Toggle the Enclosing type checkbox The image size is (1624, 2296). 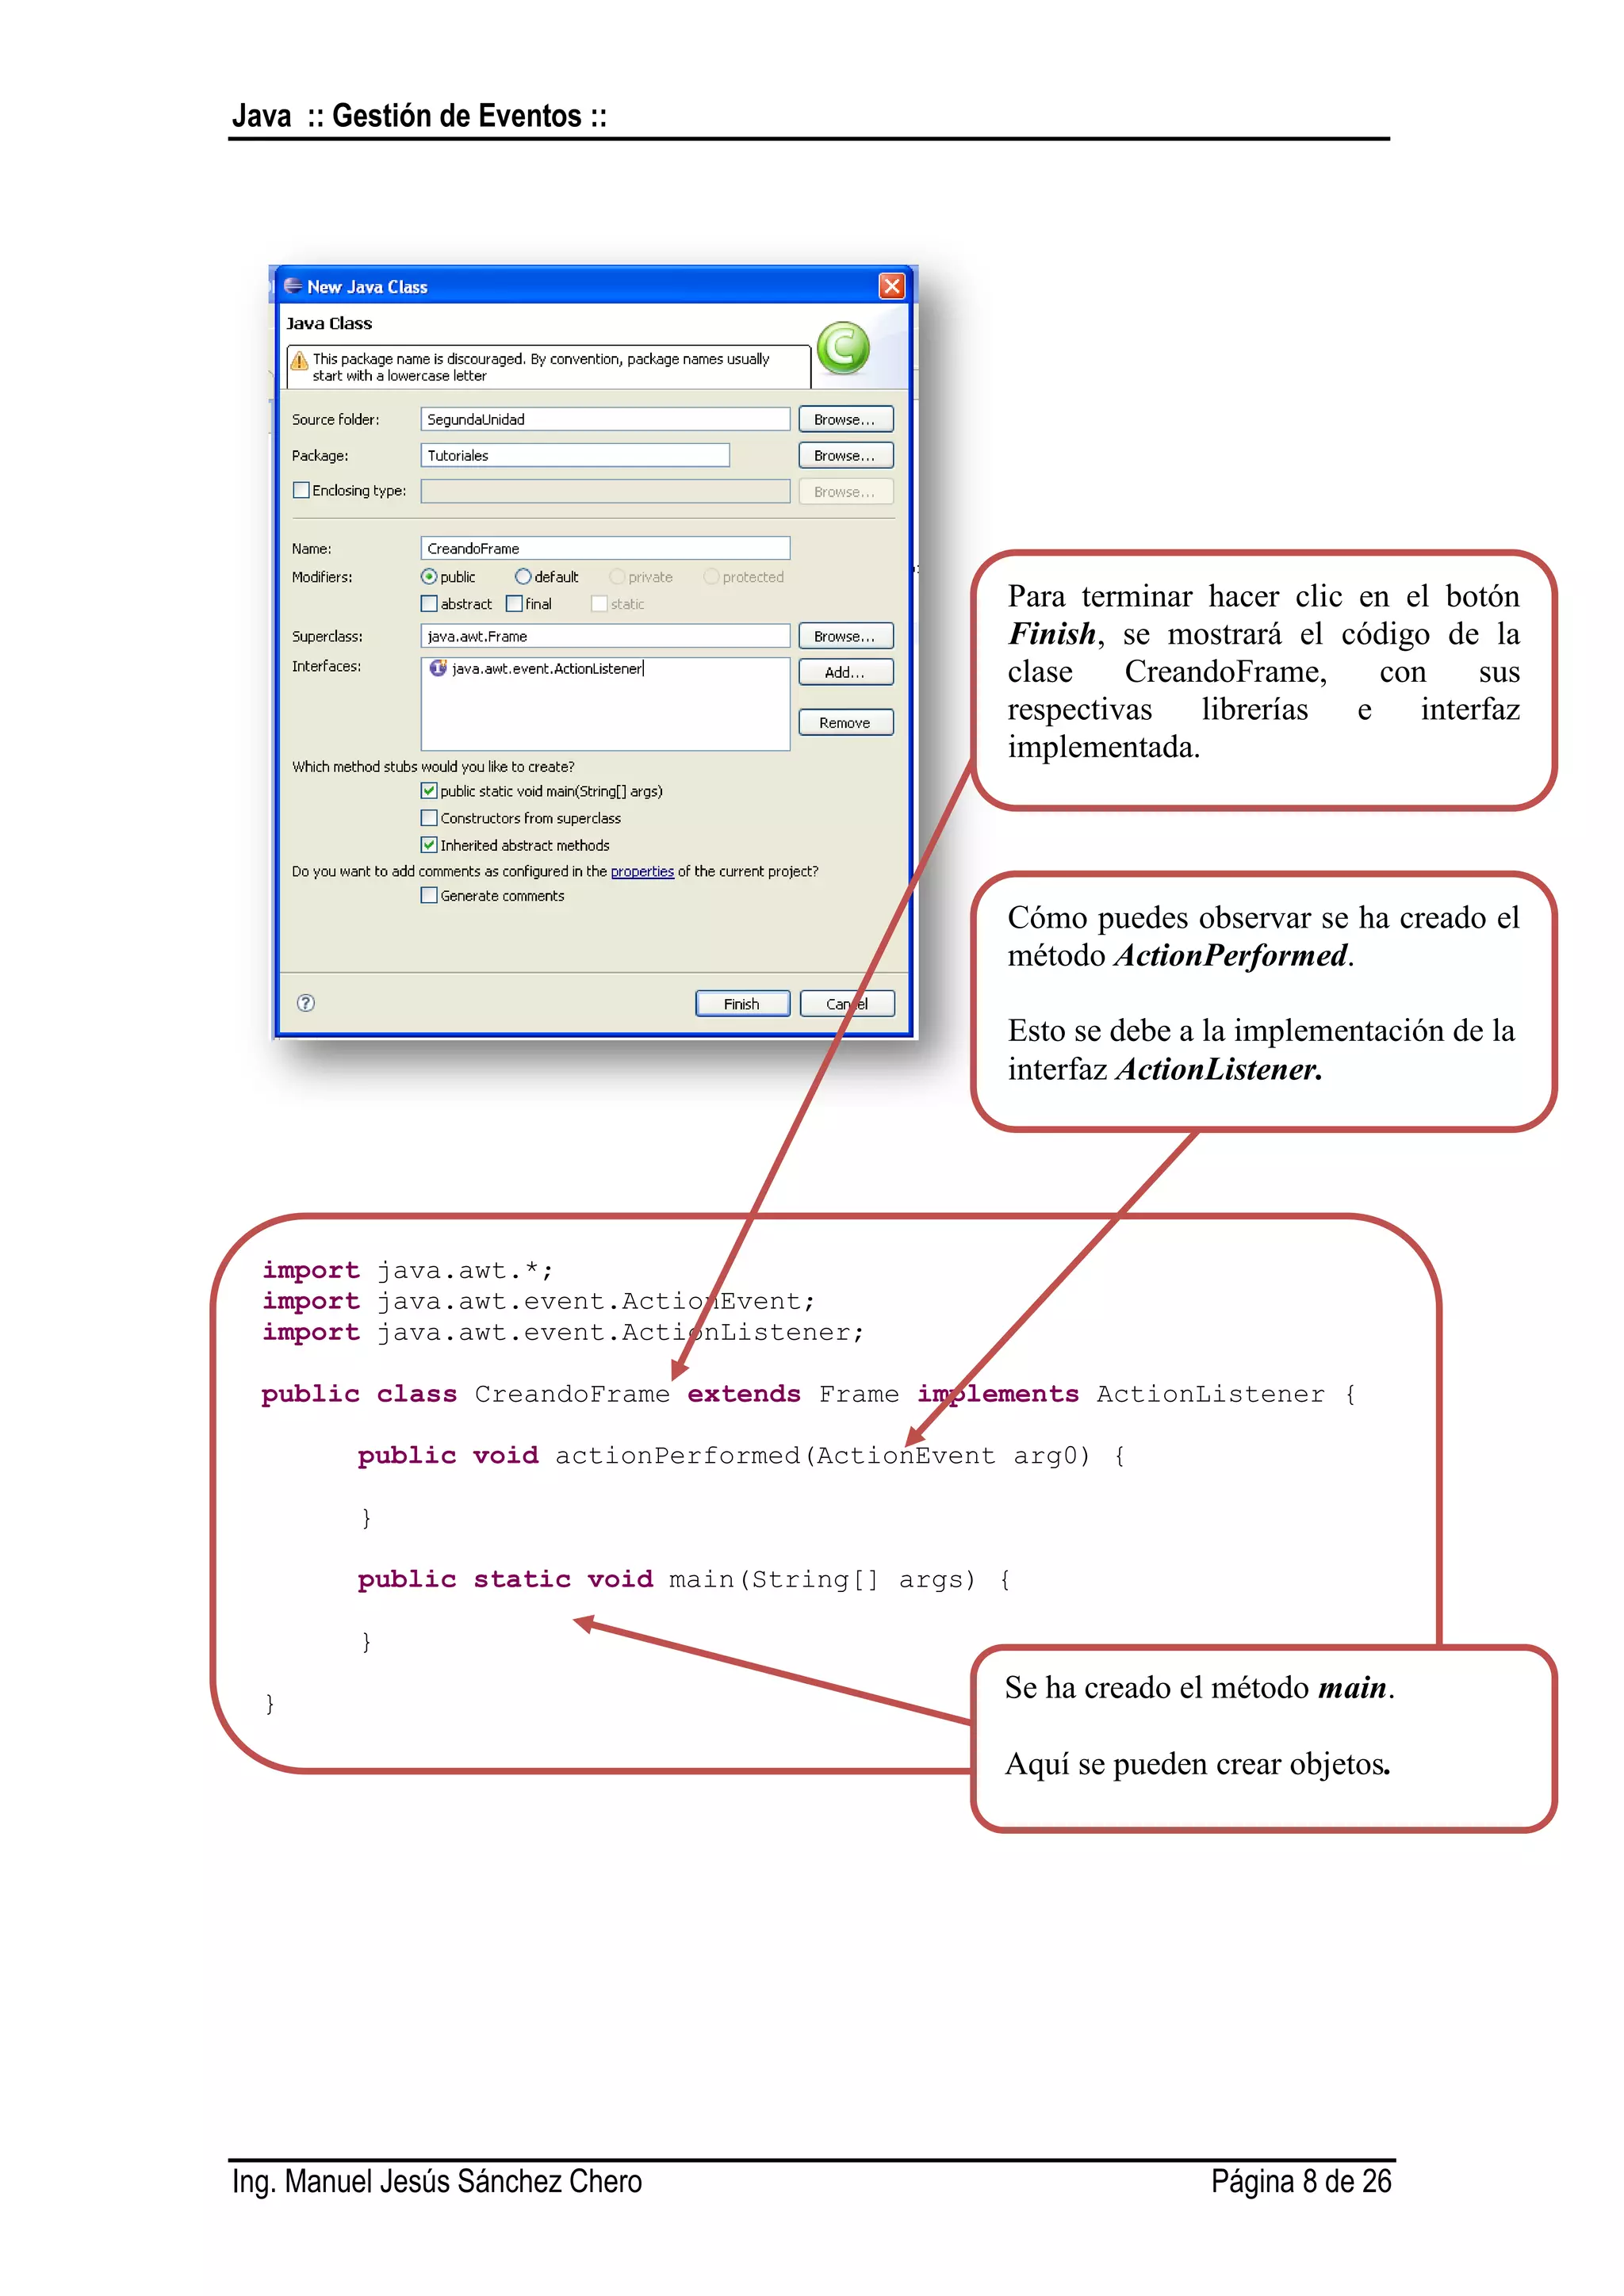[301, 490]
